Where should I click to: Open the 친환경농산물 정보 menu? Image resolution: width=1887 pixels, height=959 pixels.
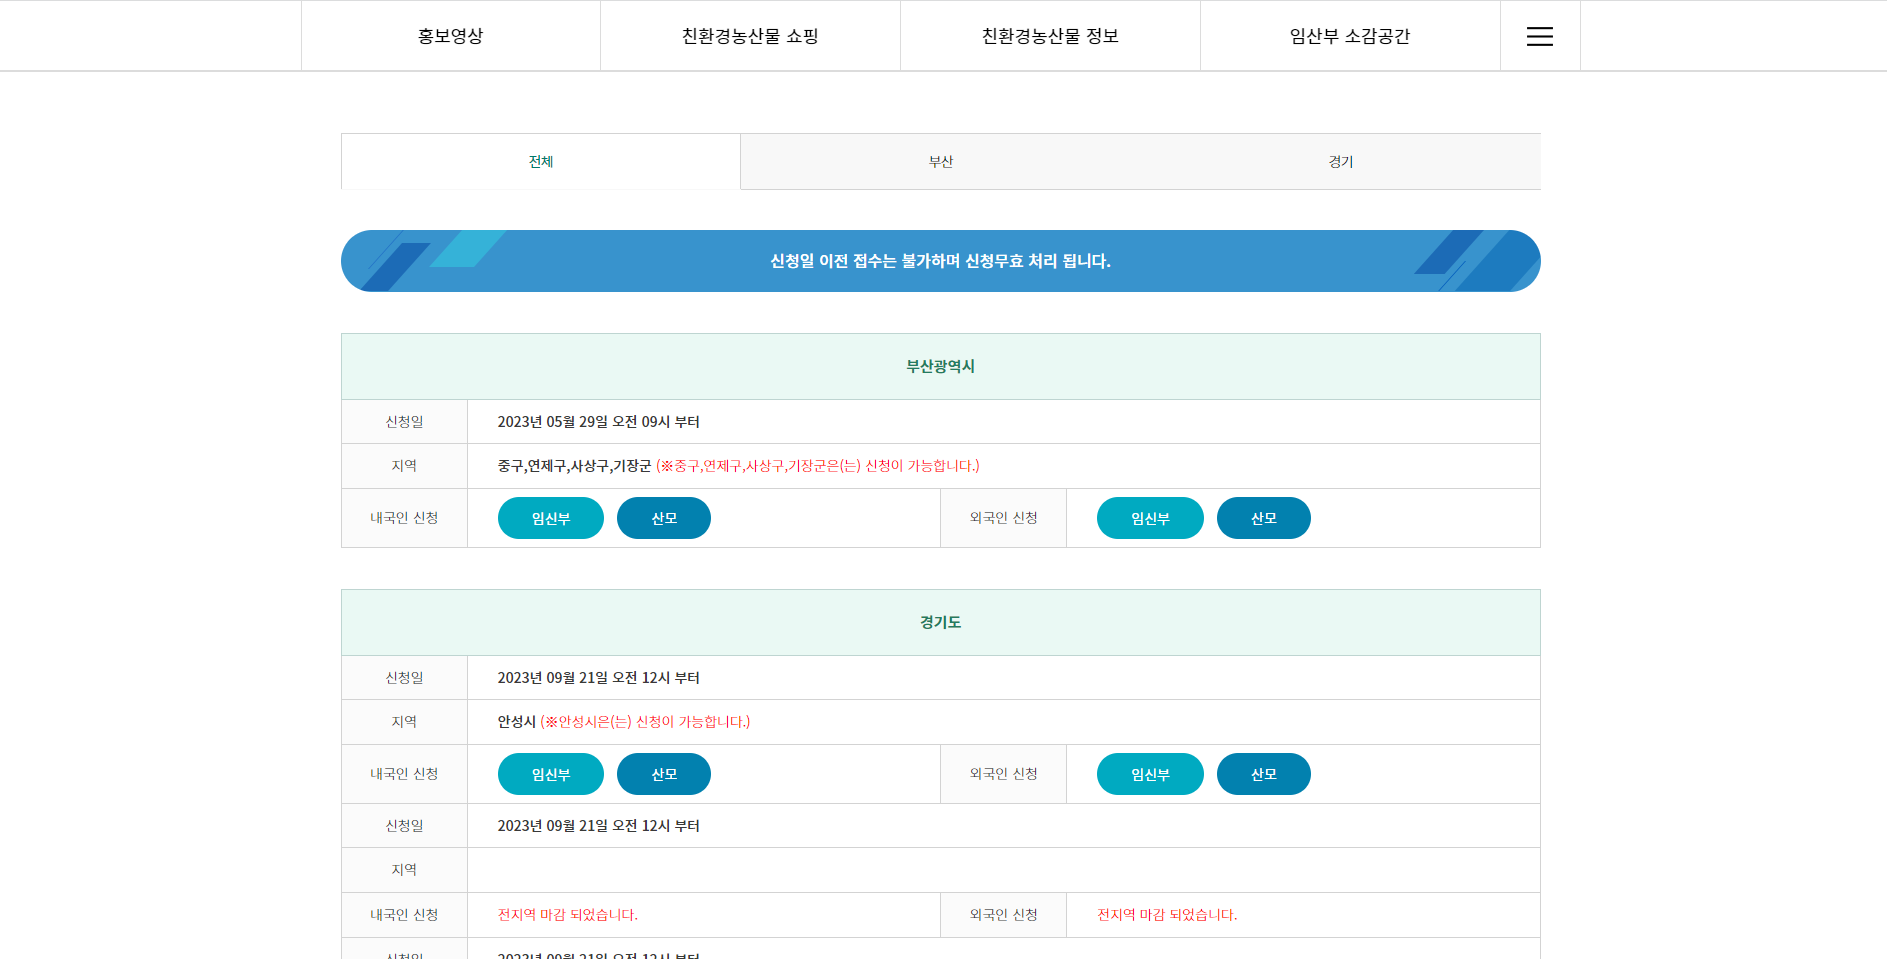point(1050,35)
